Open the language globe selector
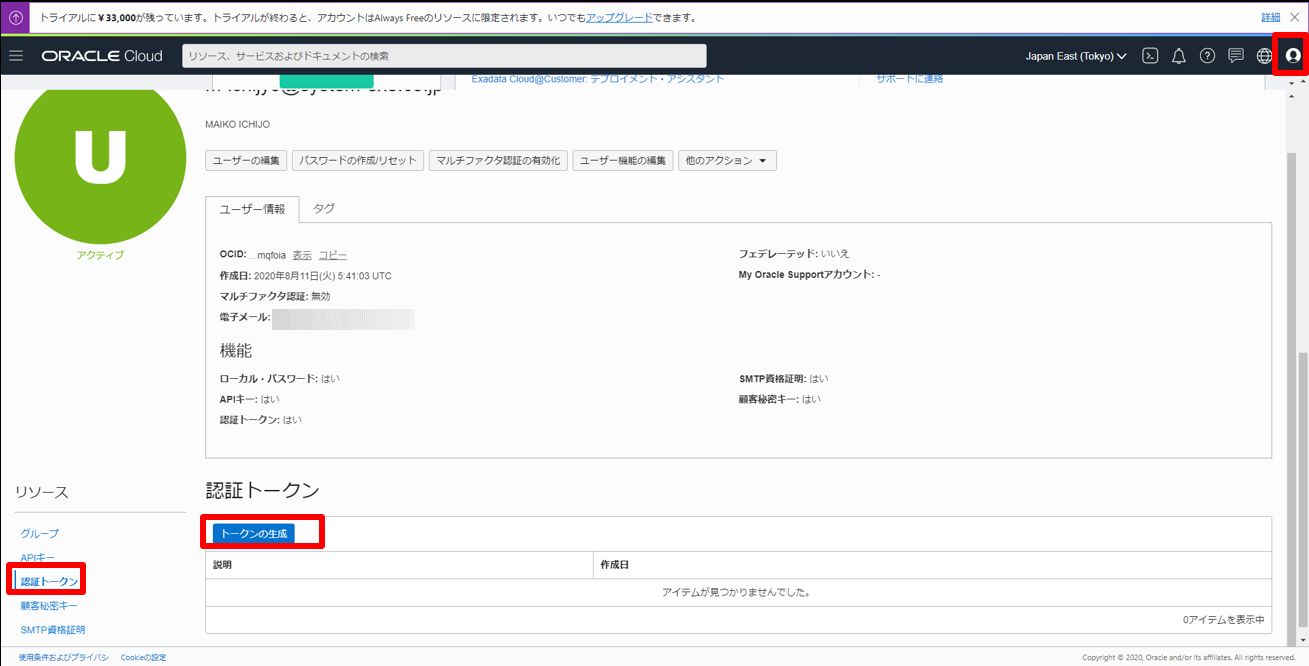This screenshot has height=666, width=1309. pos(1264,56)
